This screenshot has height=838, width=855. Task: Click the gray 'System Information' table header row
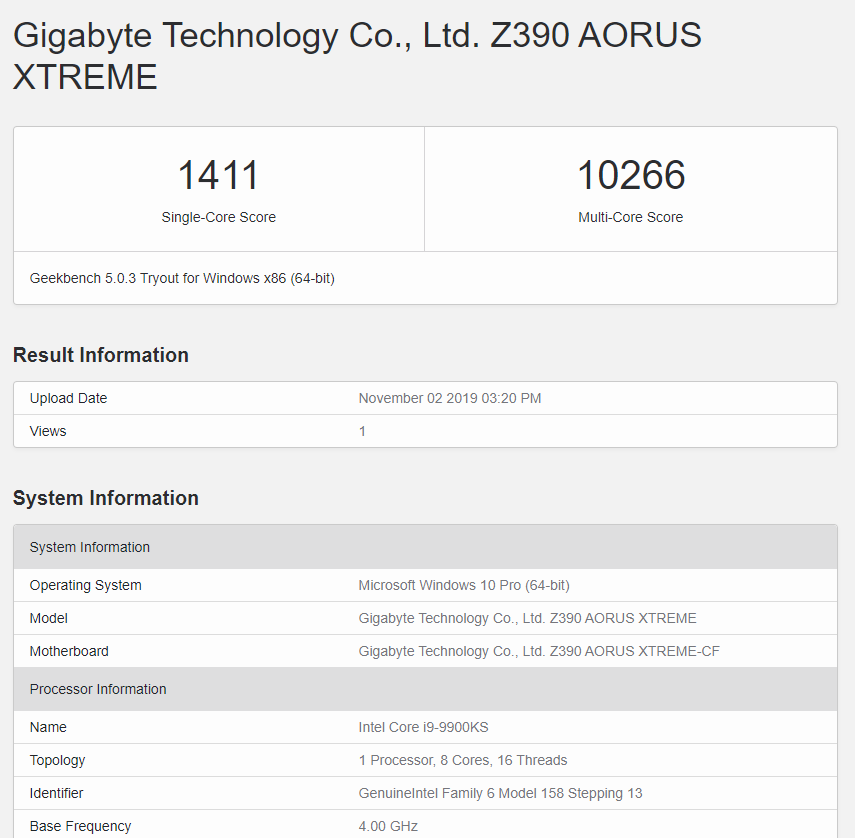pos(425,547)
